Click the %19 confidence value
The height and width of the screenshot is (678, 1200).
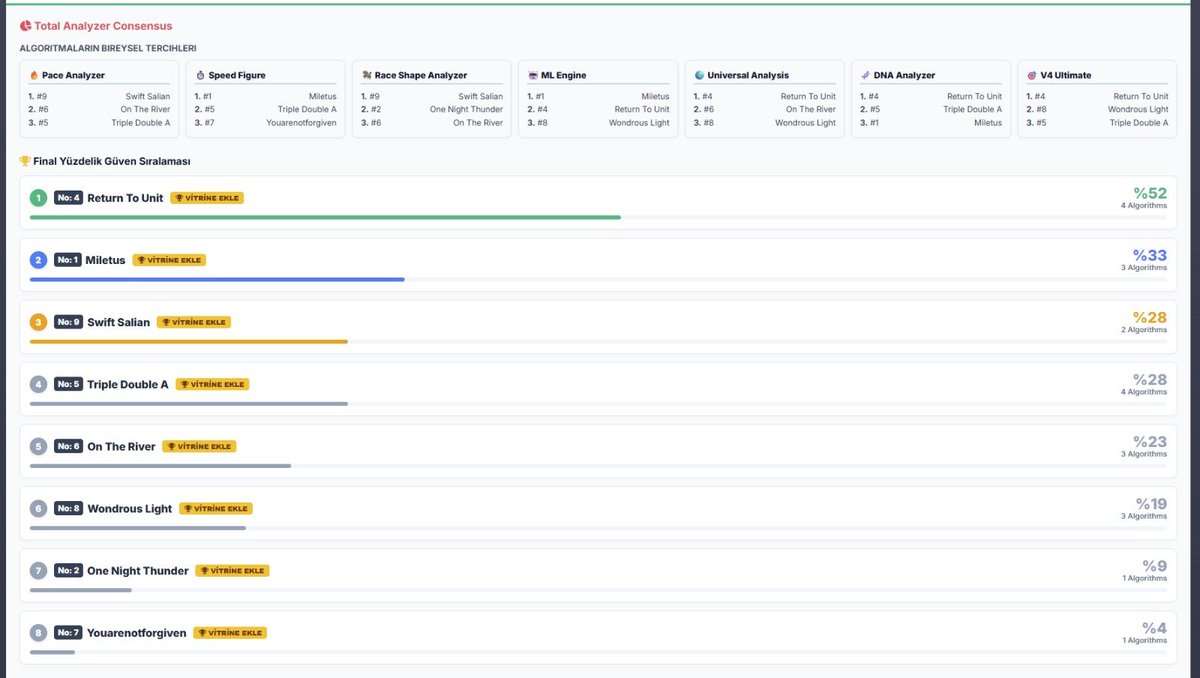pyautogui.click(x=1151, y=504)
